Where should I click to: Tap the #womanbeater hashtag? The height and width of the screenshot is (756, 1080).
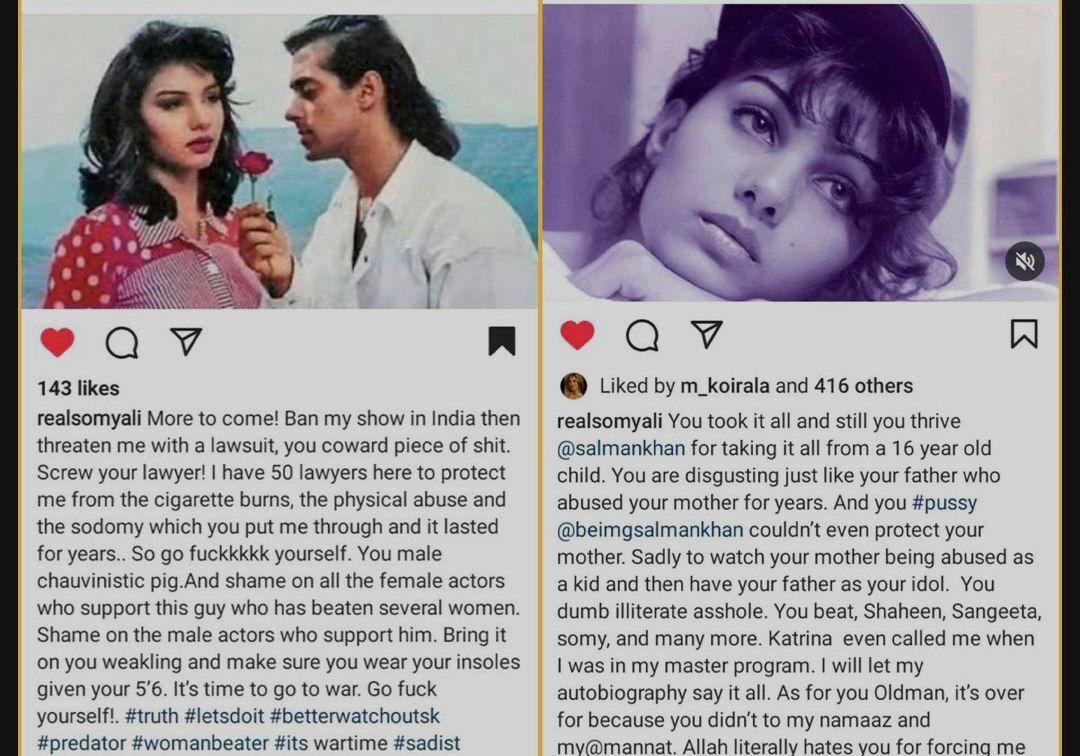pos(200,743)
